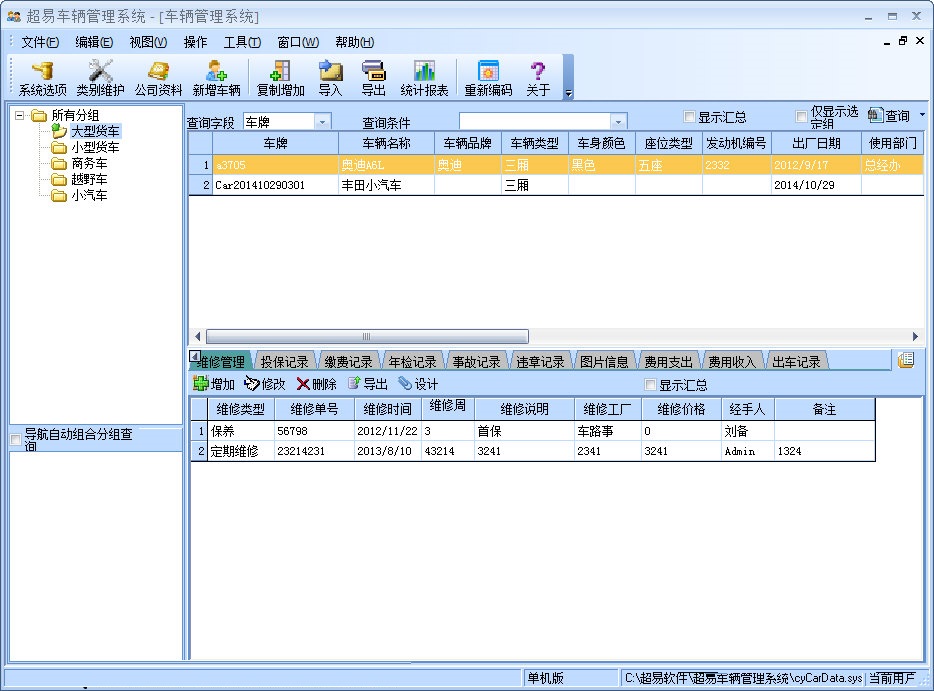Viewport: 934px width, 691px height.
Task: Toggle 显示汇总 checkbox in maintenance panel
Action: tap(650, 385)
